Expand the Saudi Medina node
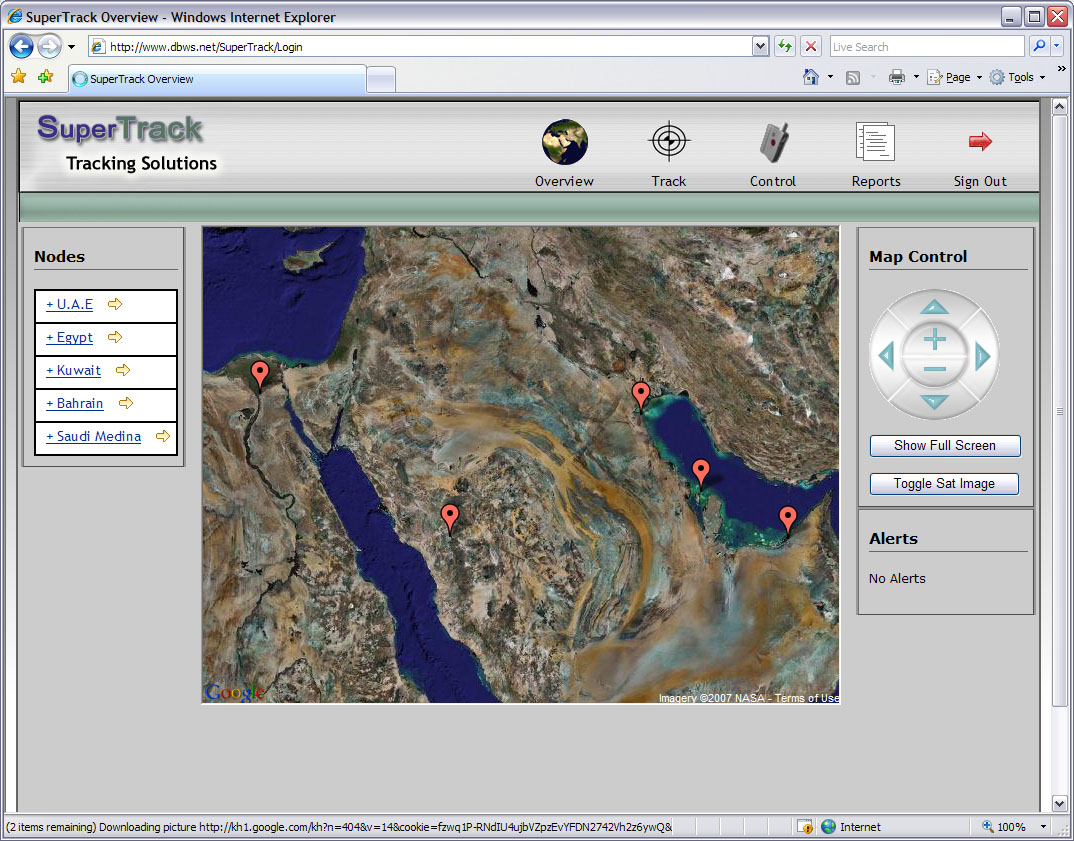Screen dimensions: 1074x841 93,436
